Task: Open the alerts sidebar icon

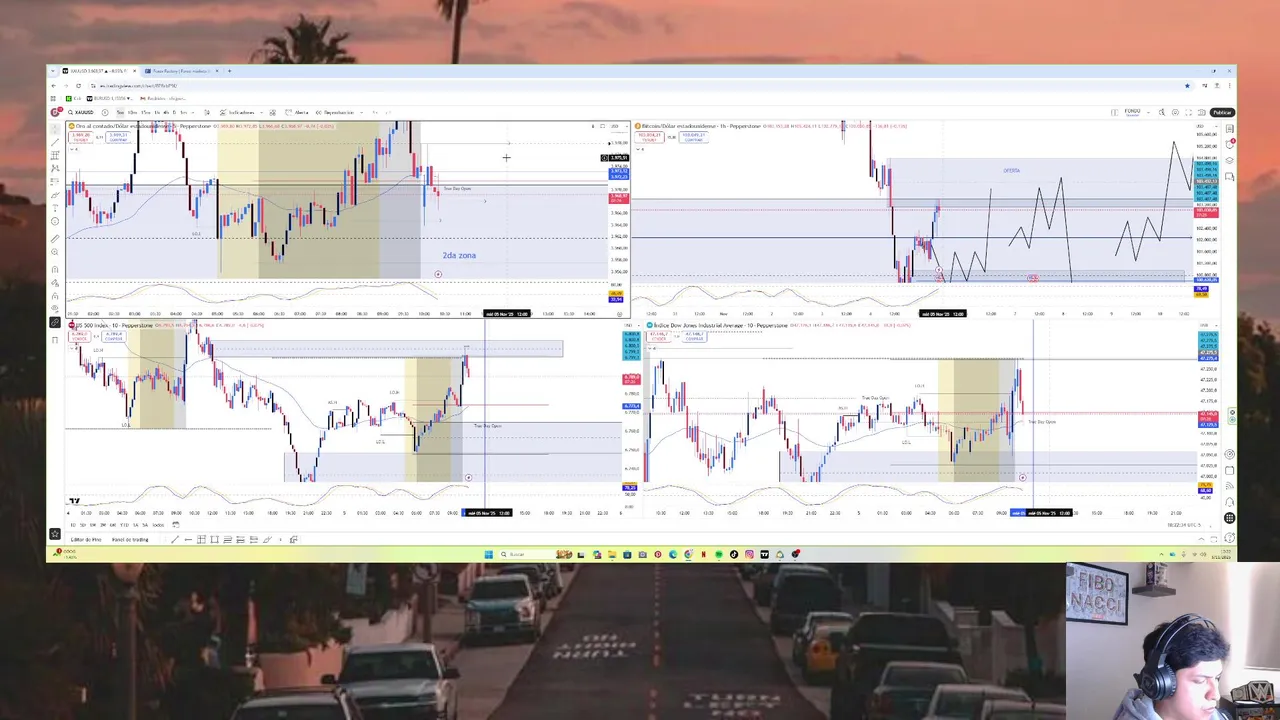Action: 1229,143
